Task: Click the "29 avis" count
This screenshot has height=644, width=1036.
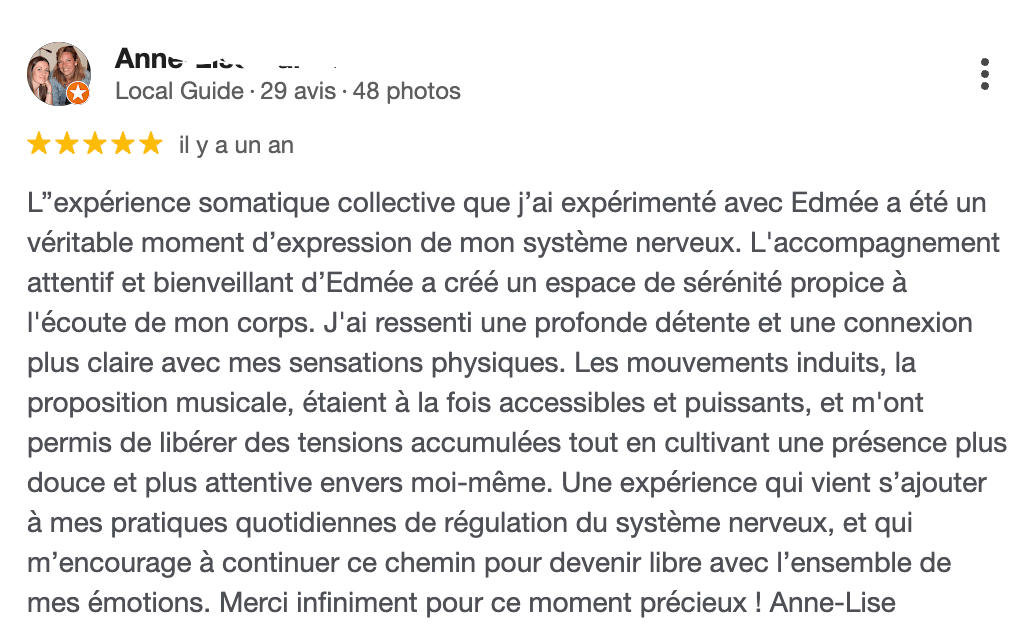Action: [297, 91]
